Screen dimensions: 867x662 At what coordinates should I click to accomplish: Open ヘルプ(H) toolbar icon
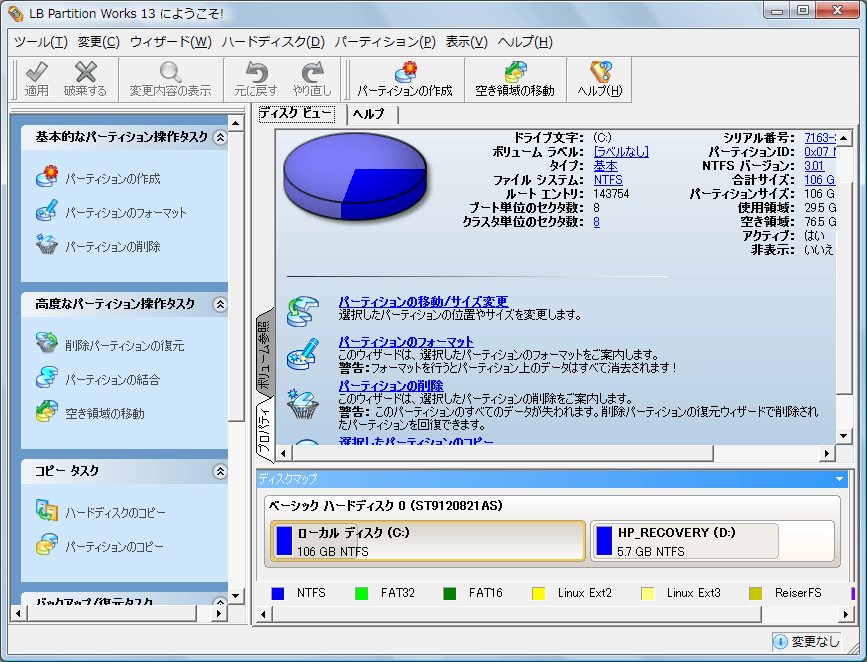tap(600, 72)
